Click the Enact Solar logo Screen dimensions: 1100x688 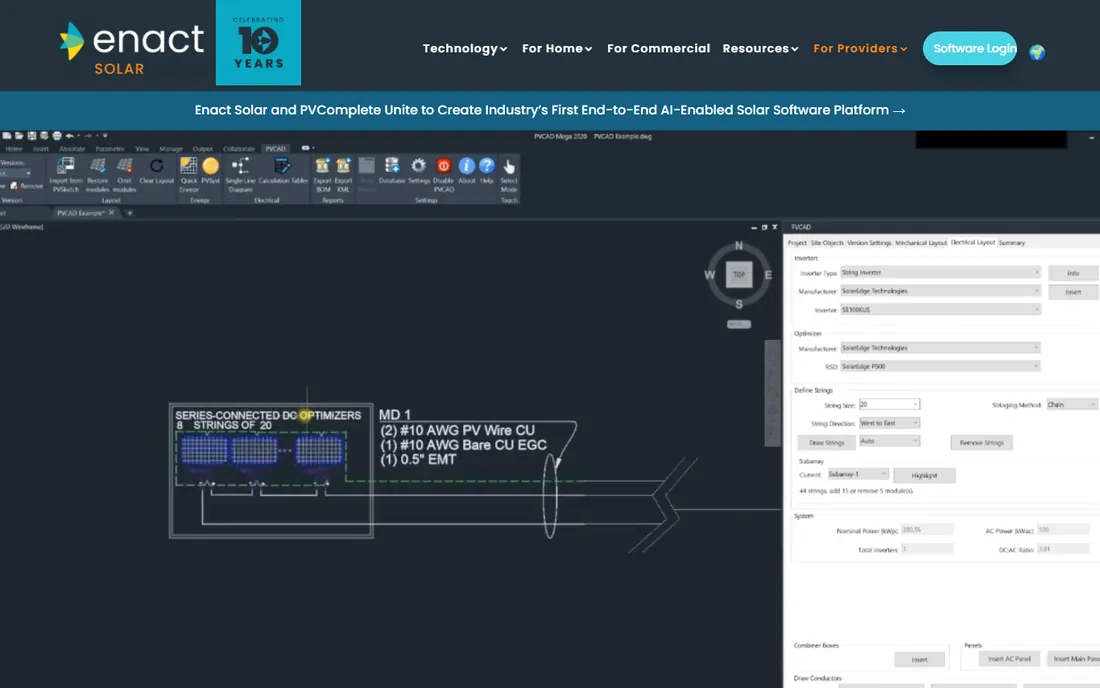(132, 48)
